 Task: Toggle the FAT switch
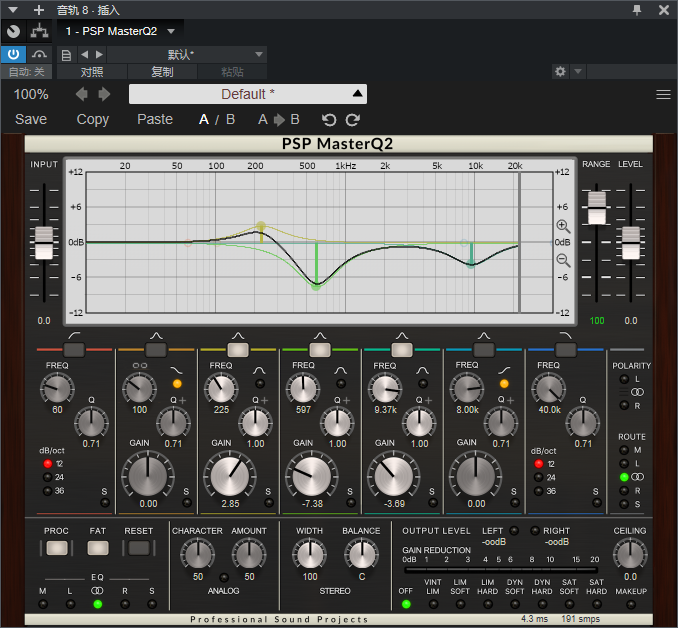point(98,548)
